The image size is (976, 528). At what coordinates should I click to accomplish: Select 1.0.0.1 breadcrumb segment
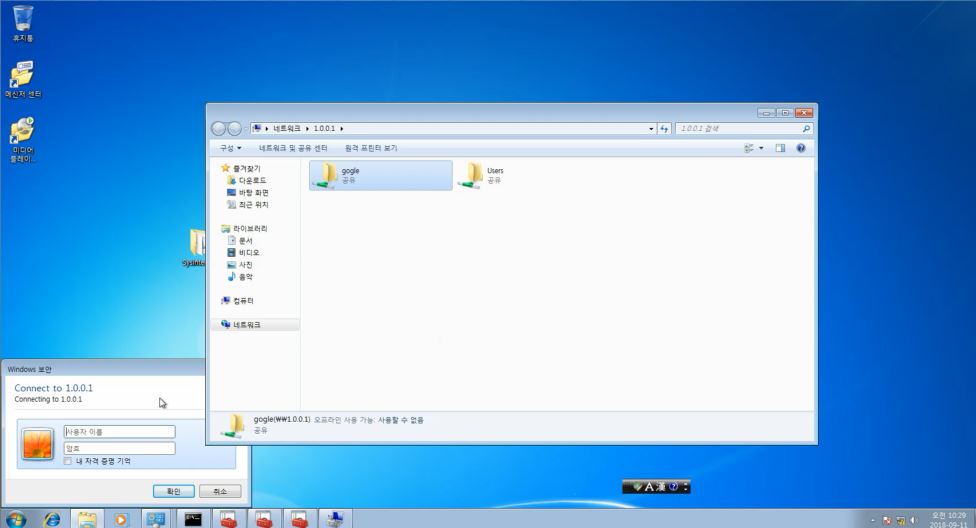tap(324, 128)
